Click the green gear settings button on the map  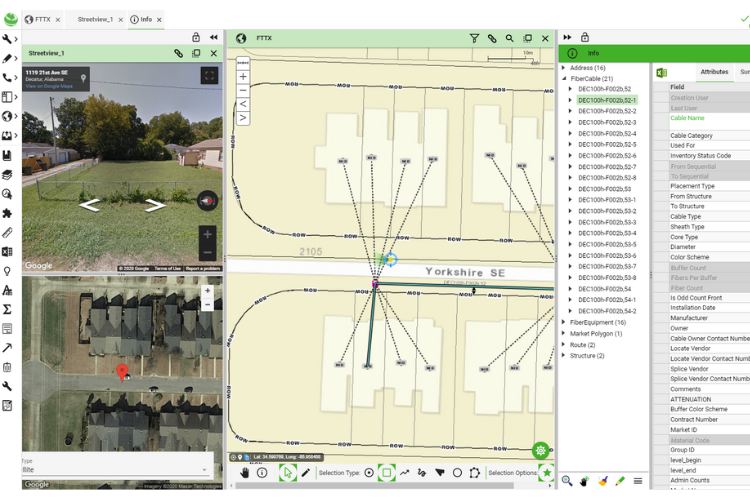coord(540,450)
